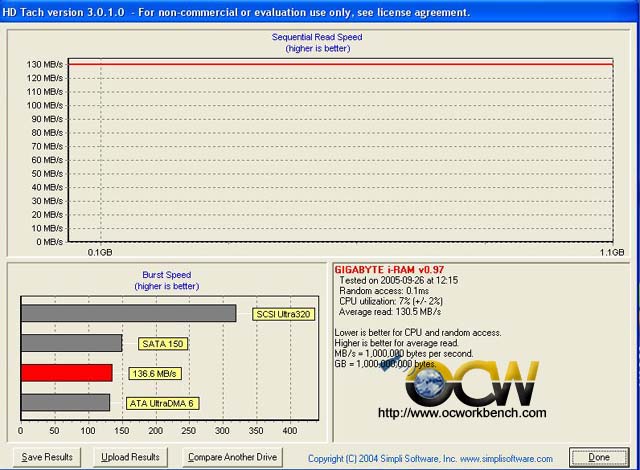Click the 130 MB/s axis label
This screenshot has height=470, width=640.
pyautogui.click(x=45, y=64)
